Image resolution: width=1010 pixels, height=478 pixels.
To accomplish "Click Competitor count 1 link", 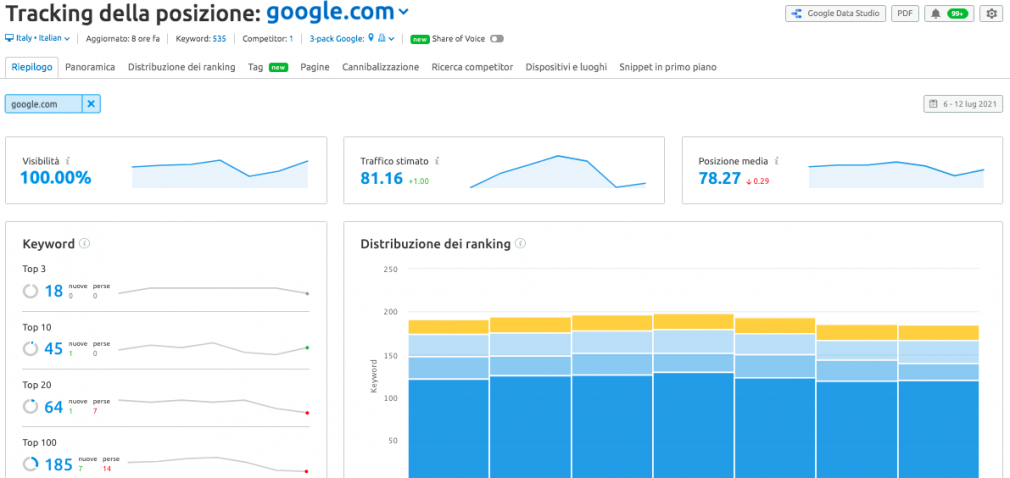I will (x=291, y=39).
